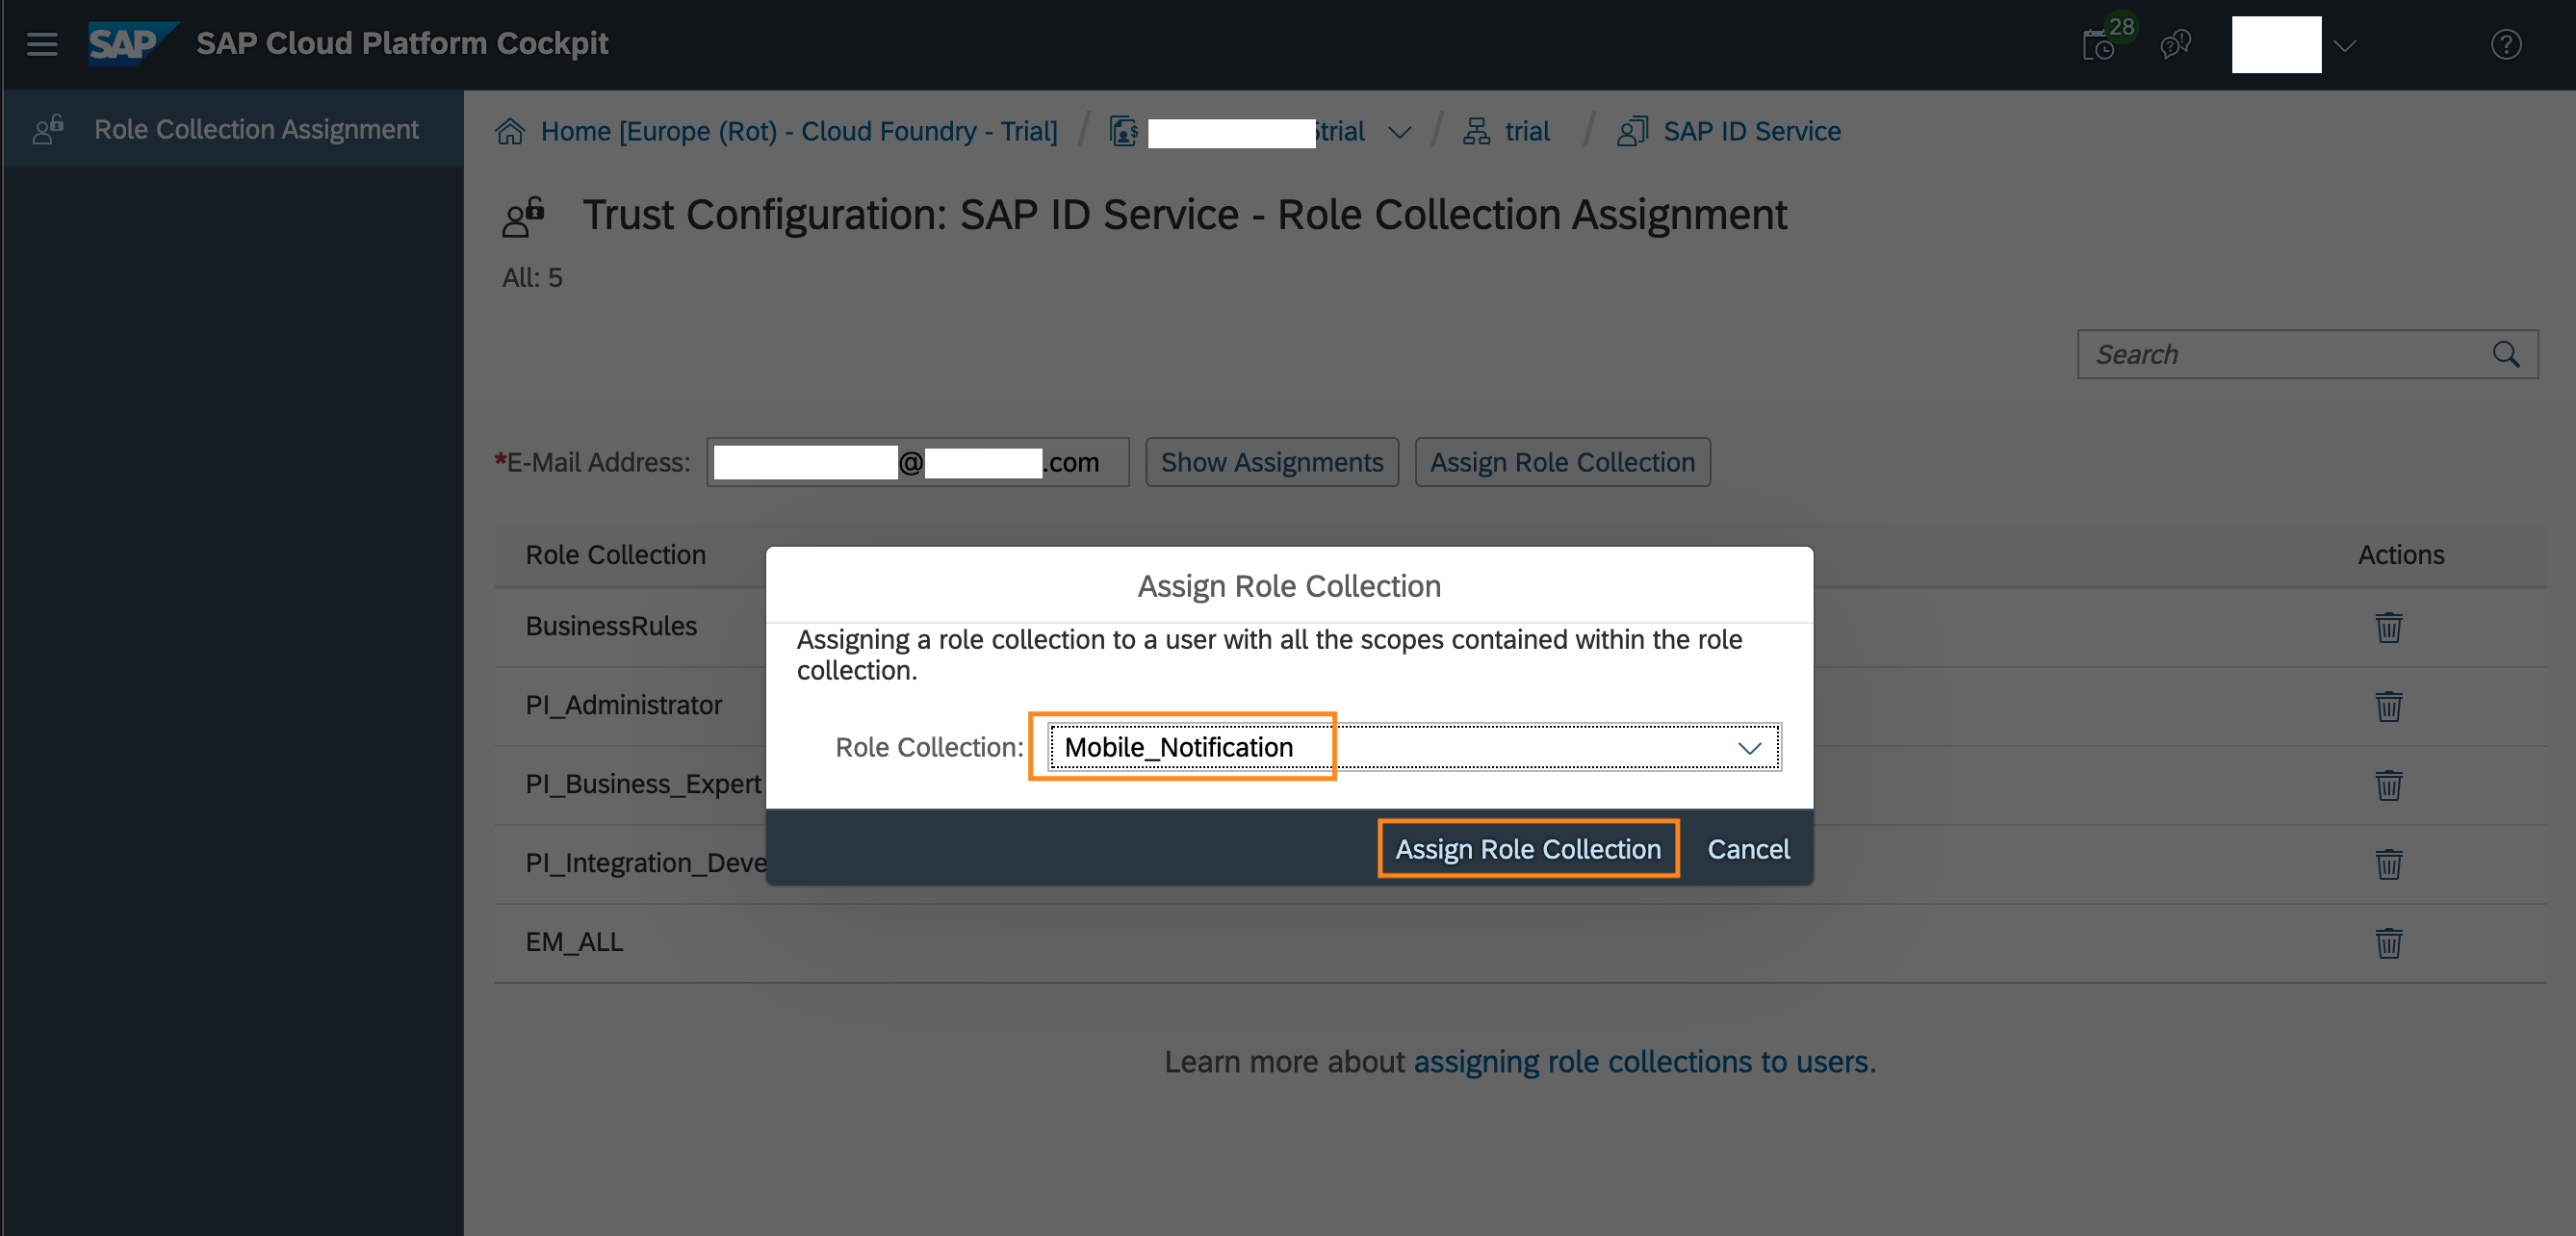This screenshot has width=2576, height=1236.
Task: Click the Trust Configuration page title icon
Action: (524, 216)
